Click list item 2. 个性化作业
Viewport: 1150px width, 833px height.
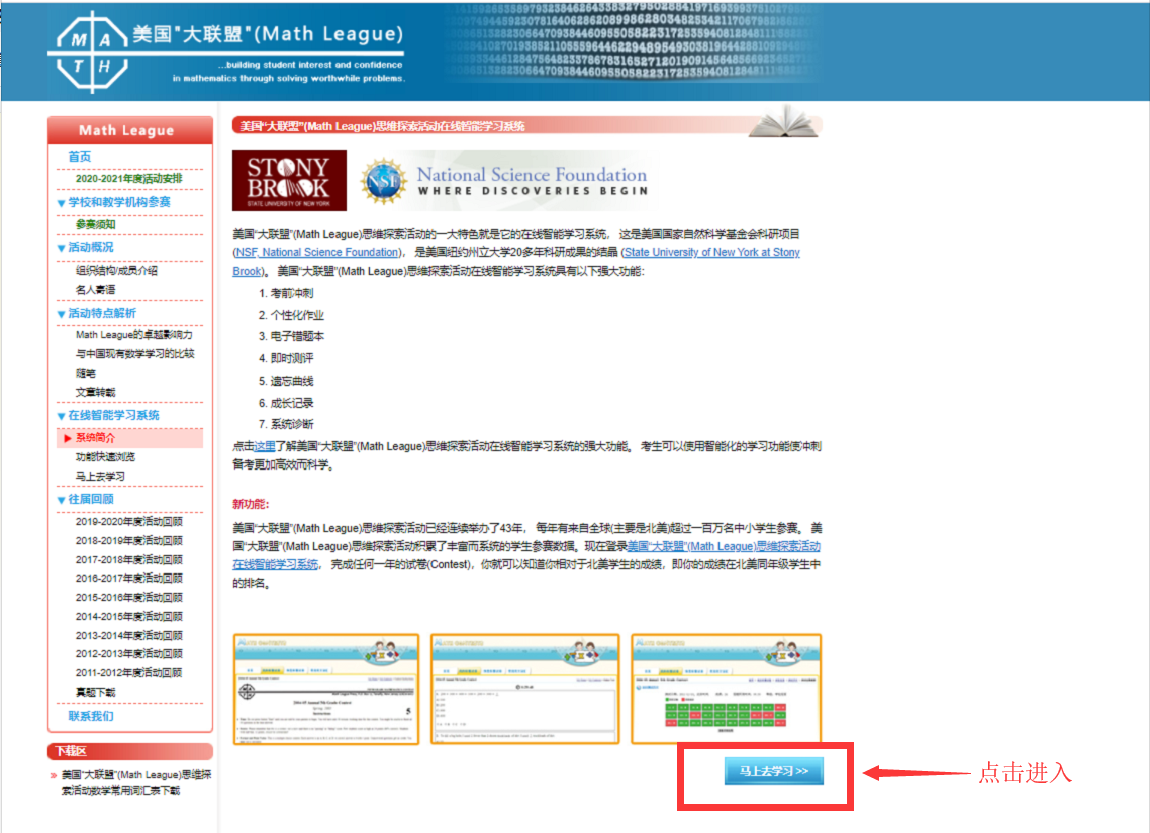(291, 315)
